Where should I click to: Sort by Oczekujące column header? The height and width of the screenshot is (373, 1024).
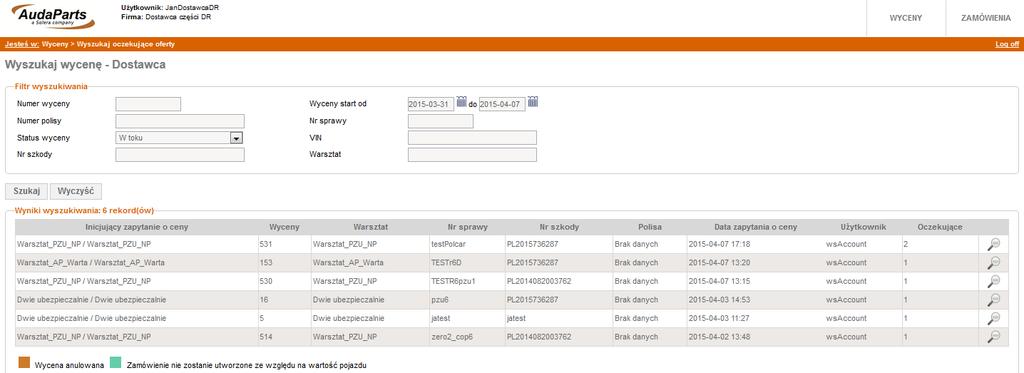(940, 227)
